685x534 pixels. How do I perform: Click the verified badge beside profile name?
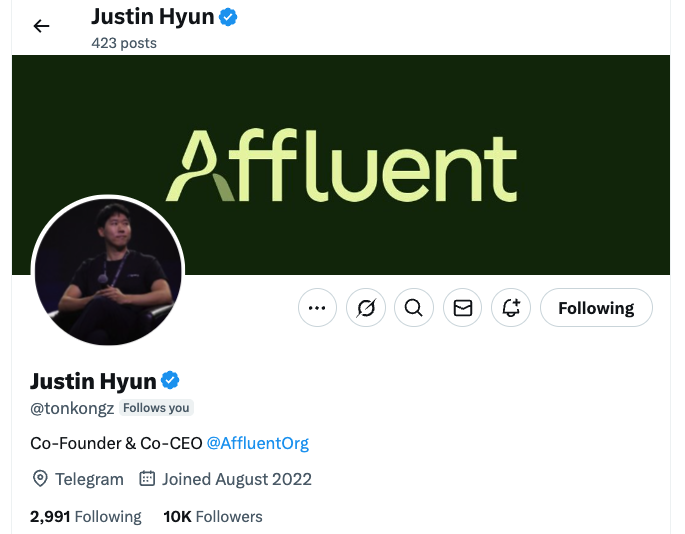(x=170, y=380)
